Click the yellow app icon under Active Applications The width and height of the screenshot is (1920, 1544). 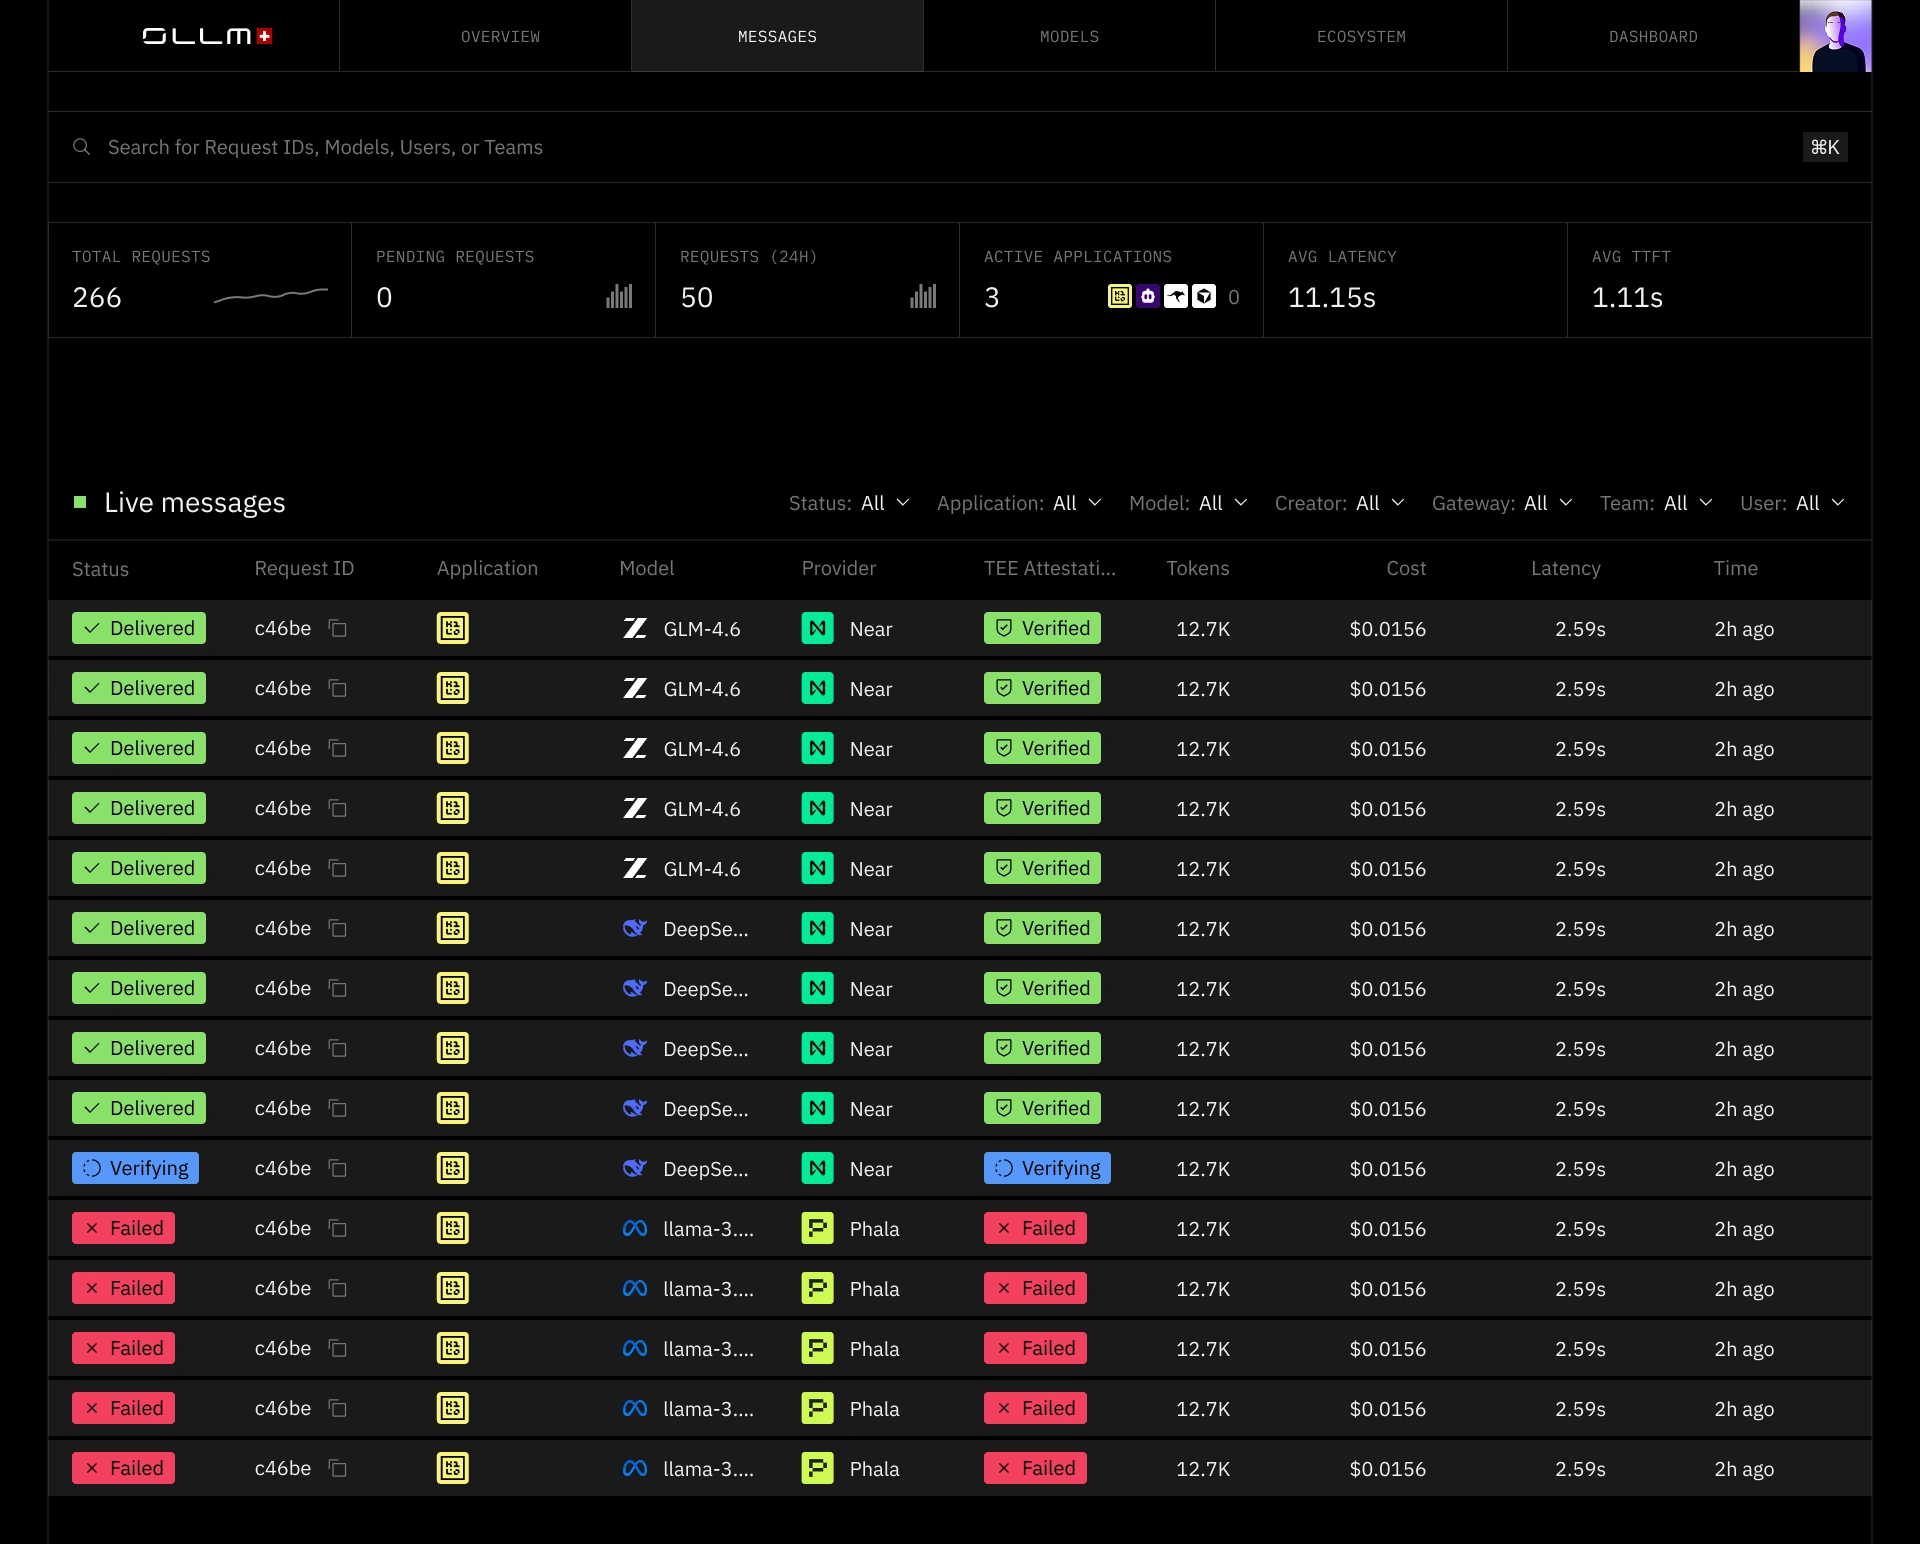(1120, 296)
